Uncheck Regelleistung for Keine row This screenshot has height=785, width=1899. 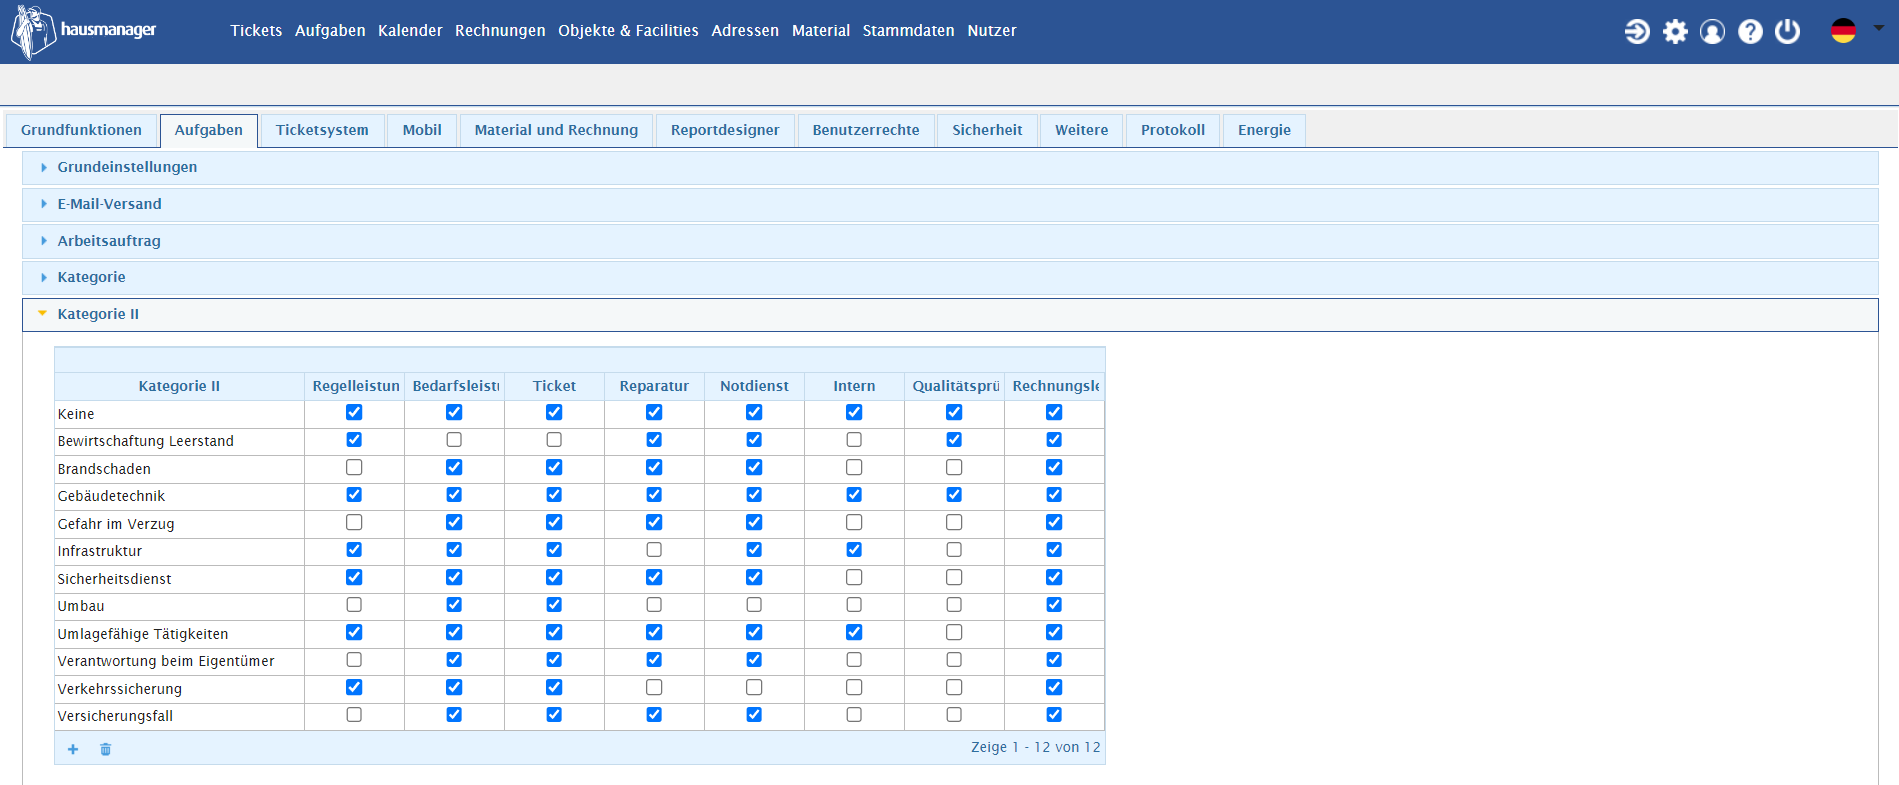click(x=354, y=412)
